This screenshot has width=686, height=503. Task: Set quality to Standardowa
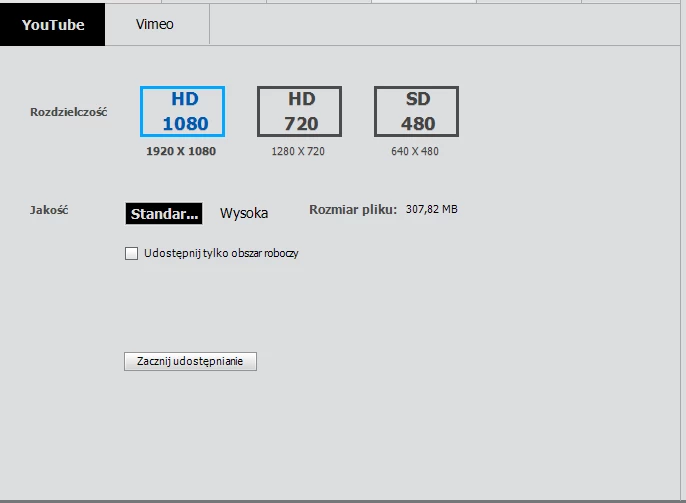164,213
